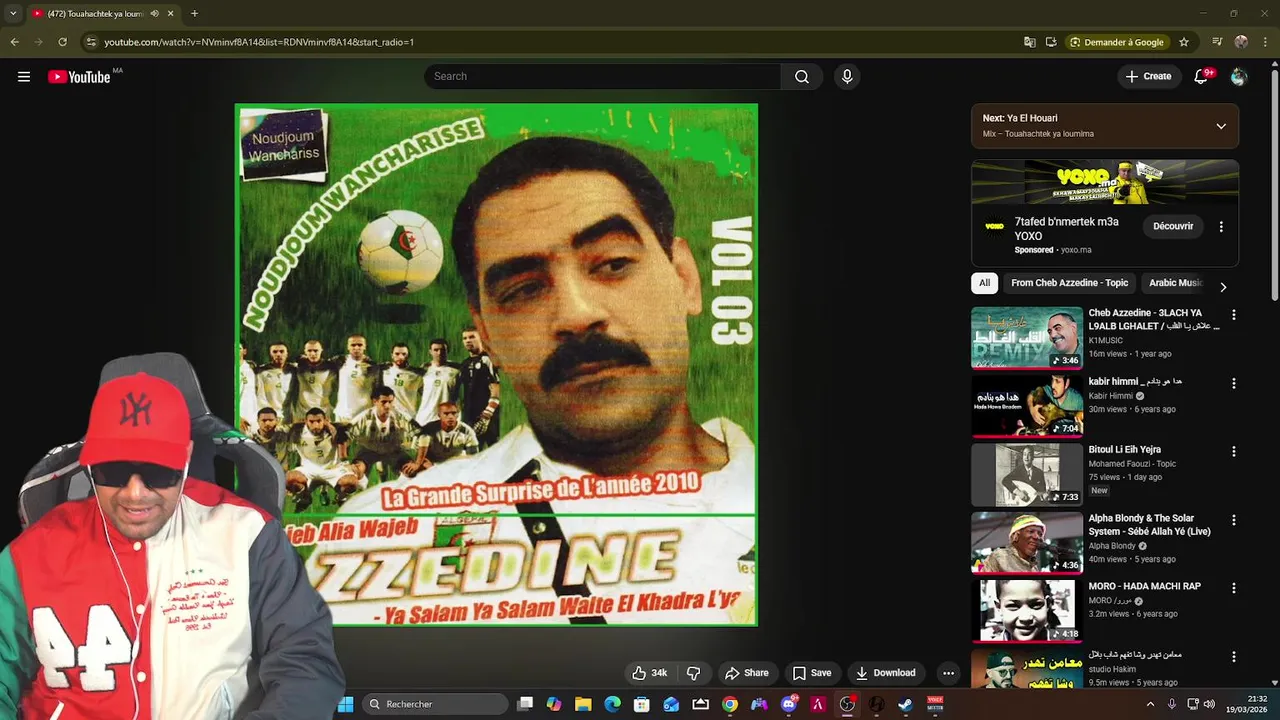Viewport: 1280px width, 720px height.
Task: Open kabir himmi video thumbnail
Action: click(x=1027, y=407)
